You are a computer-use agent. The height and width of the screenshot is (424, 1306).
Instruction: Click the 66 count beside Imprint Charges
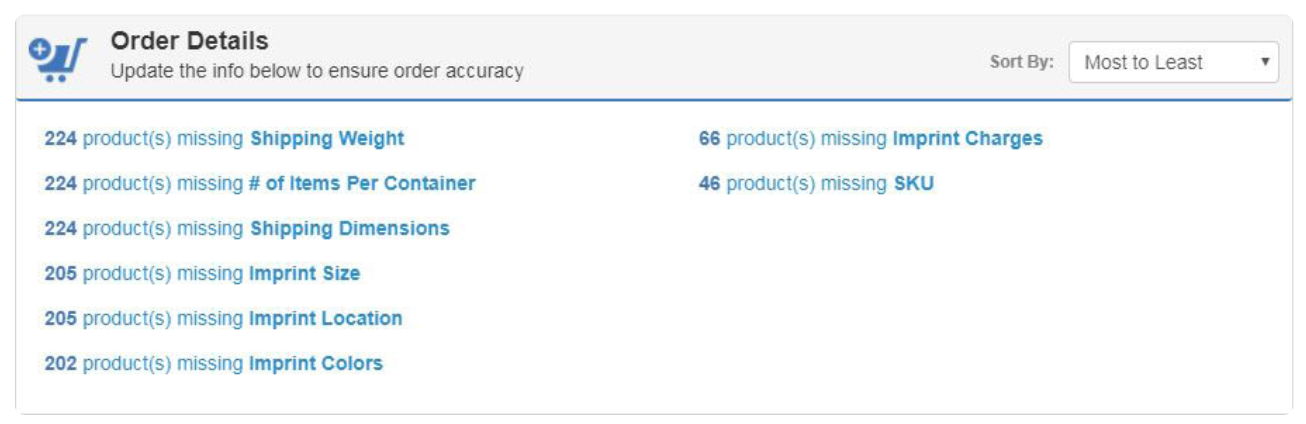(709, 139)
